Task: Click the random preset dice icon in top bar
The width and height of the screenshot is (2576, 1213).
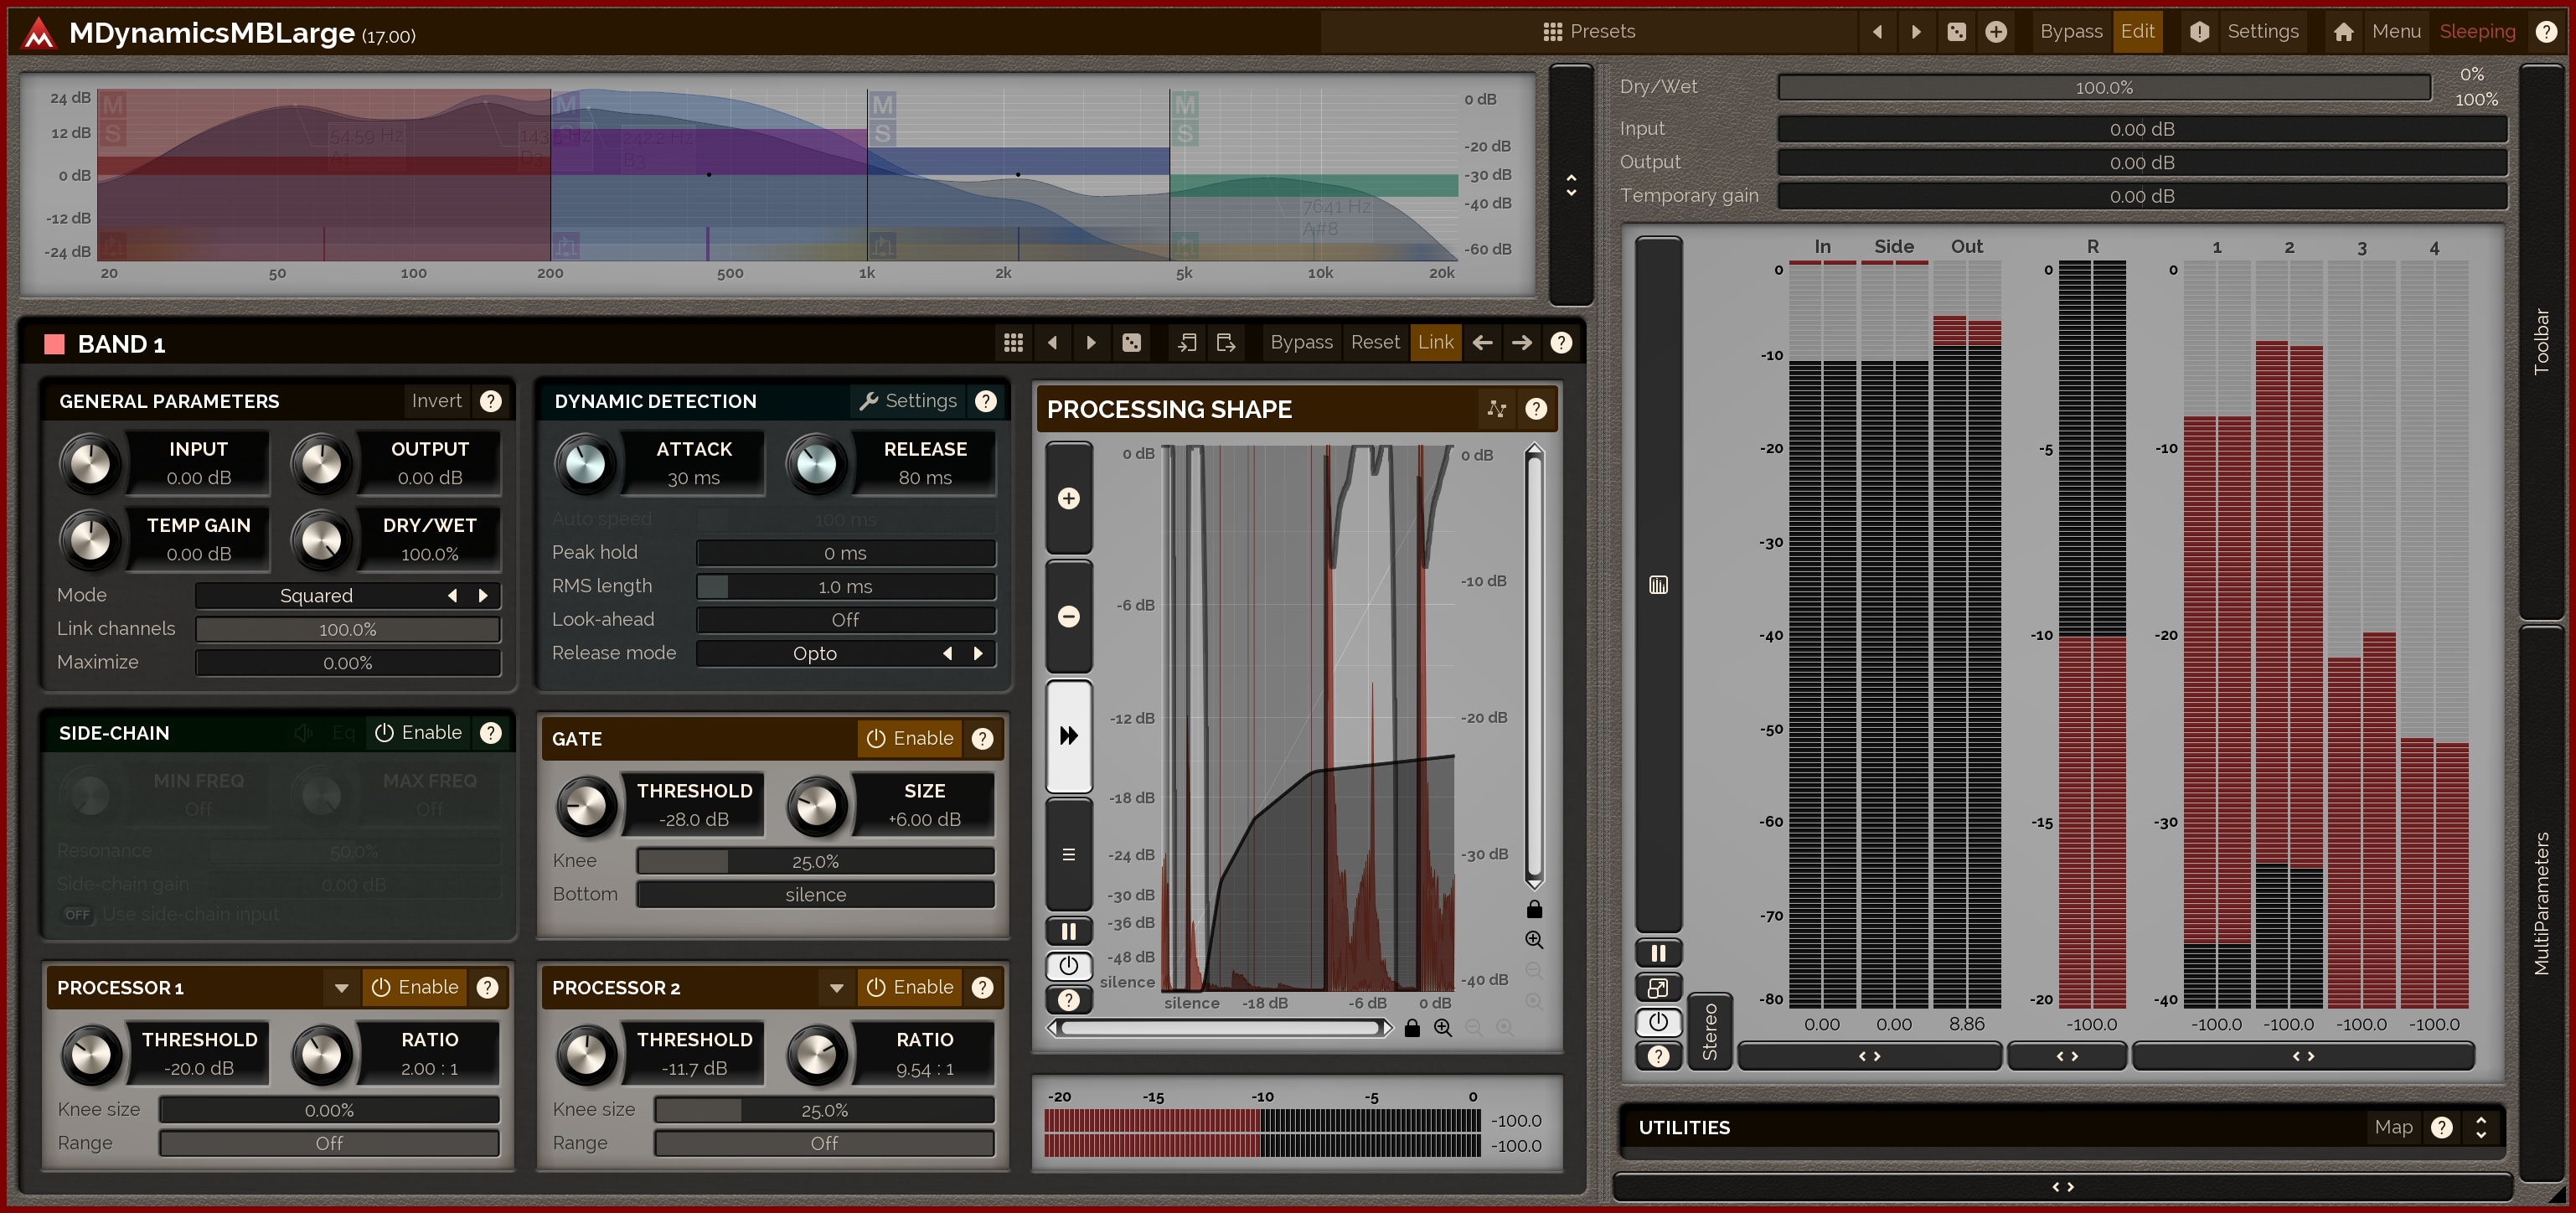Action: point(1956,32)
